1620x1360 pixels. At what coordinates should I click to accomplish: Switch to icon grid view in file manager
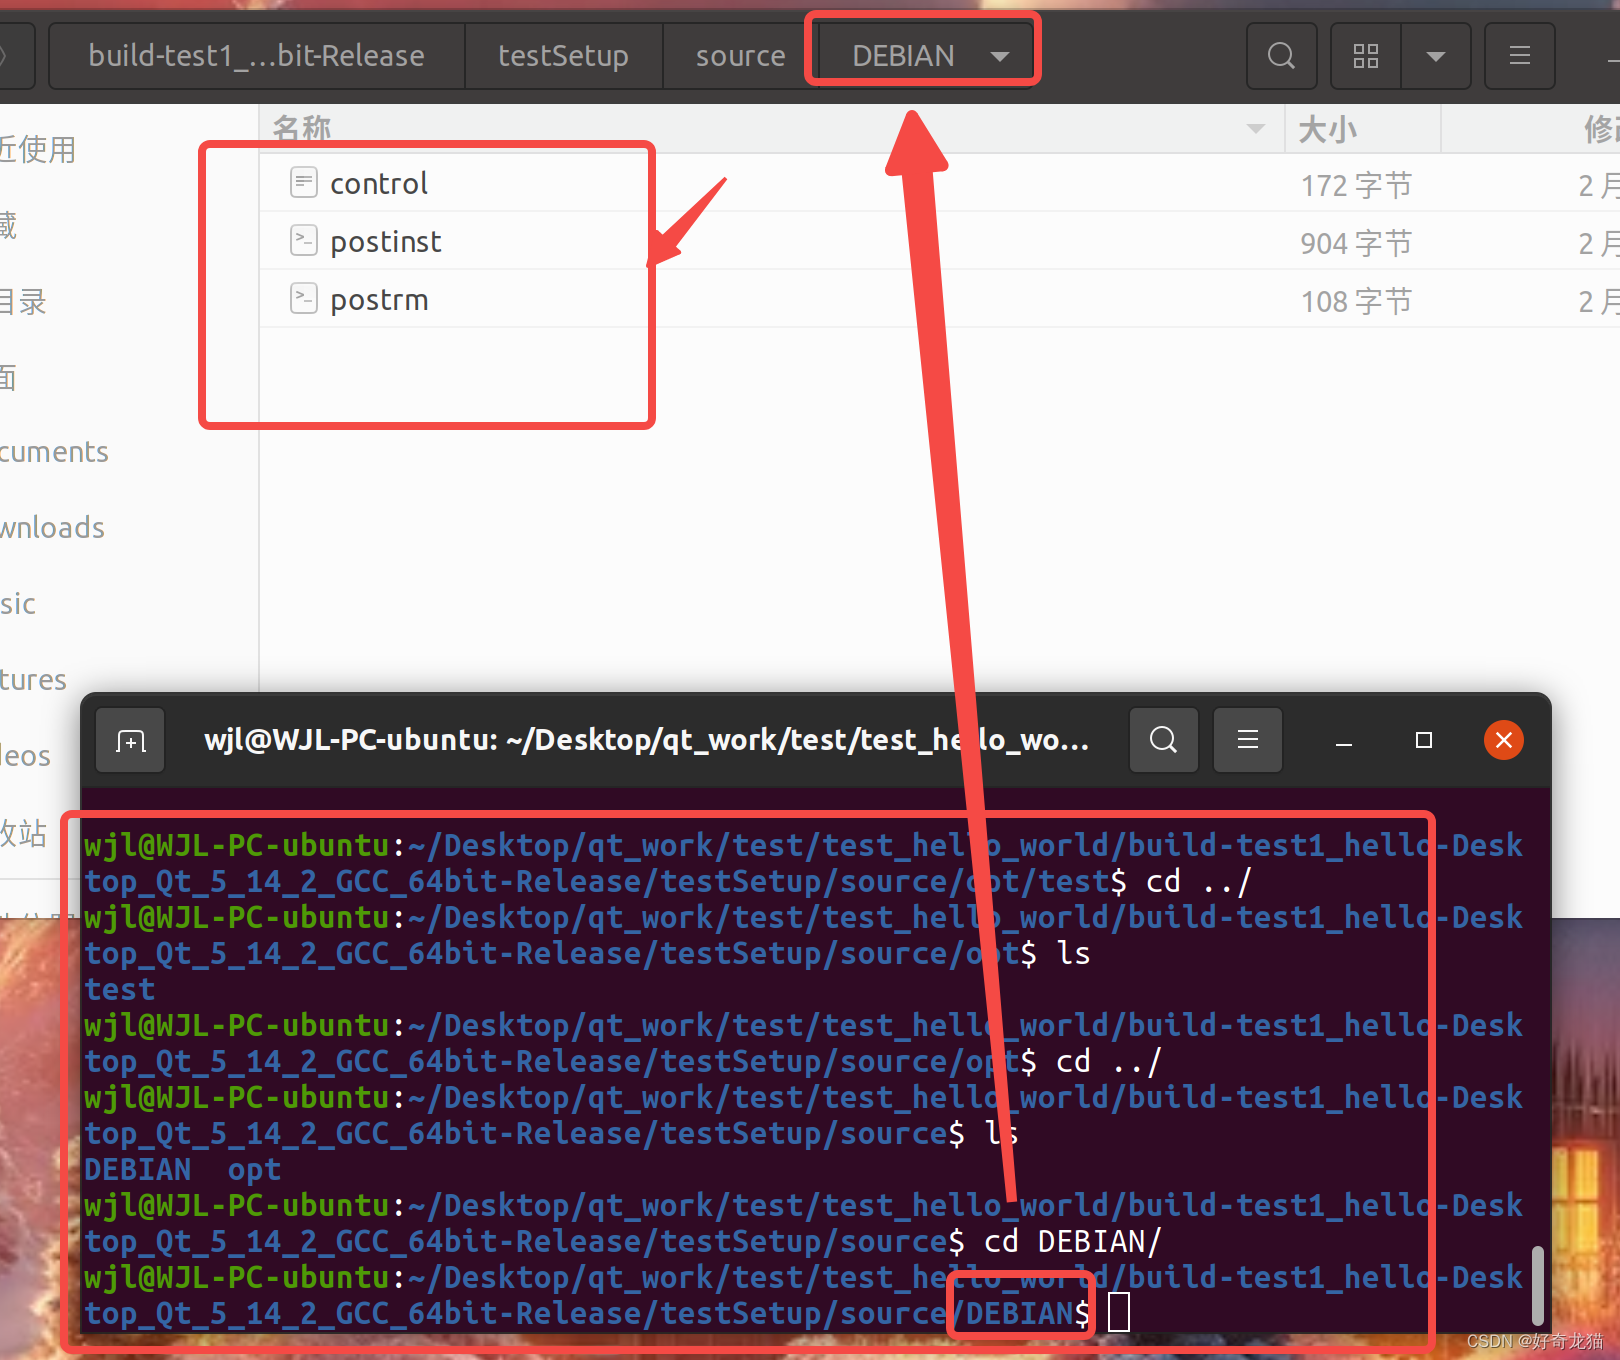1366,56
